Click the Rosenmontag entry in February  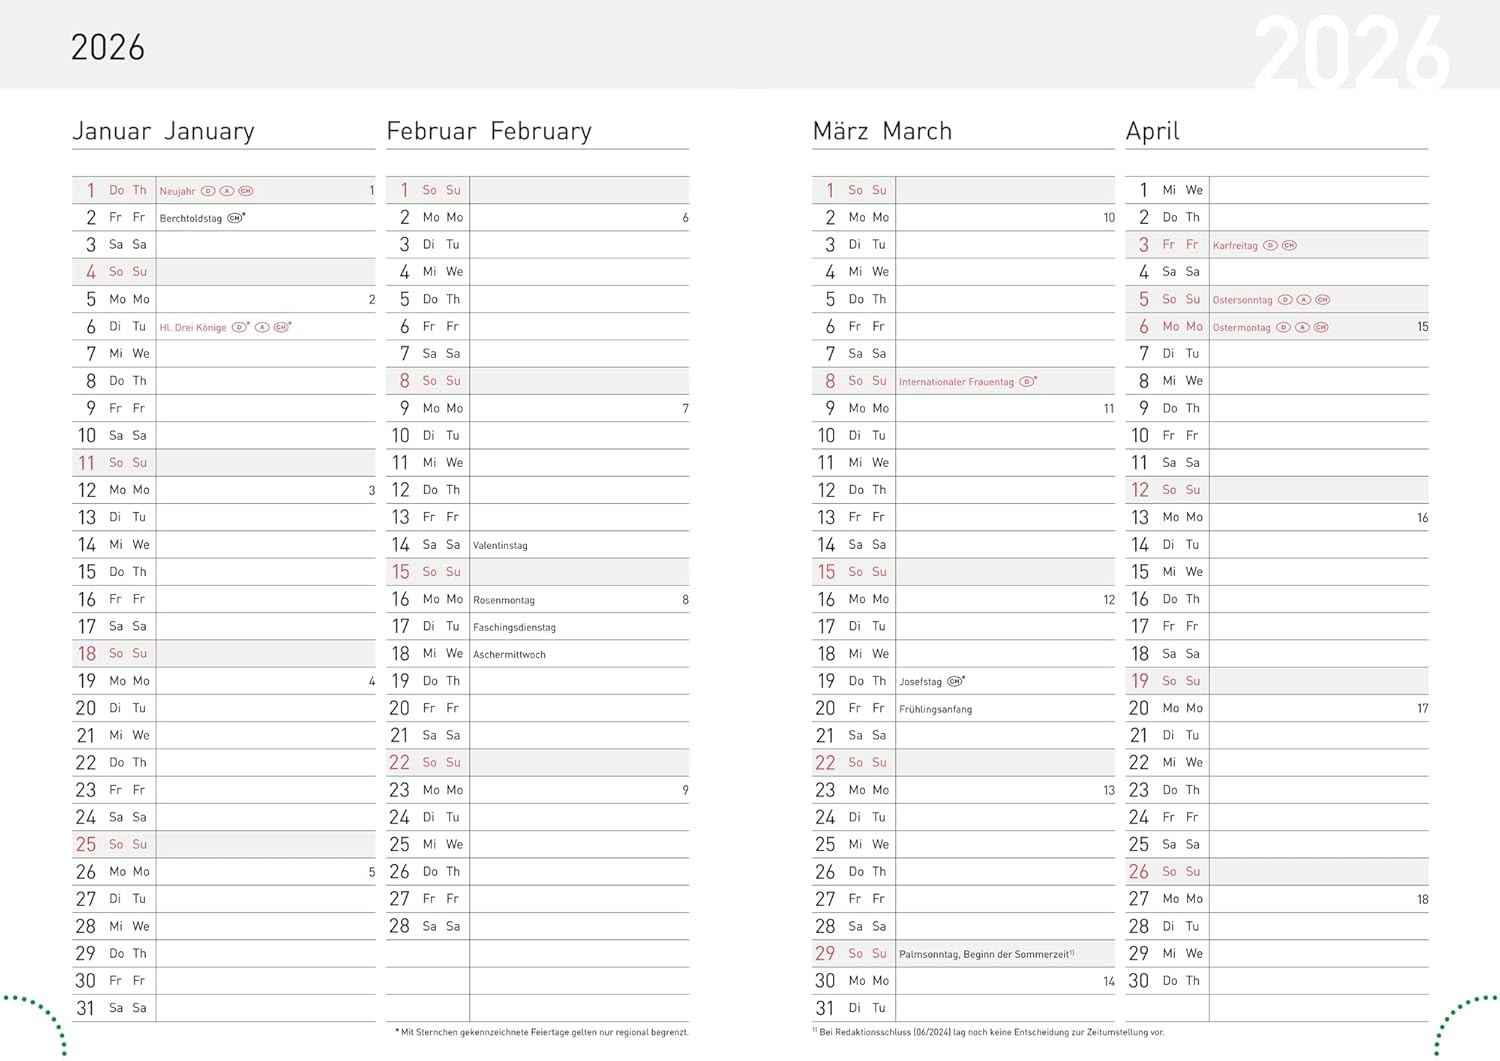(504, 601)
